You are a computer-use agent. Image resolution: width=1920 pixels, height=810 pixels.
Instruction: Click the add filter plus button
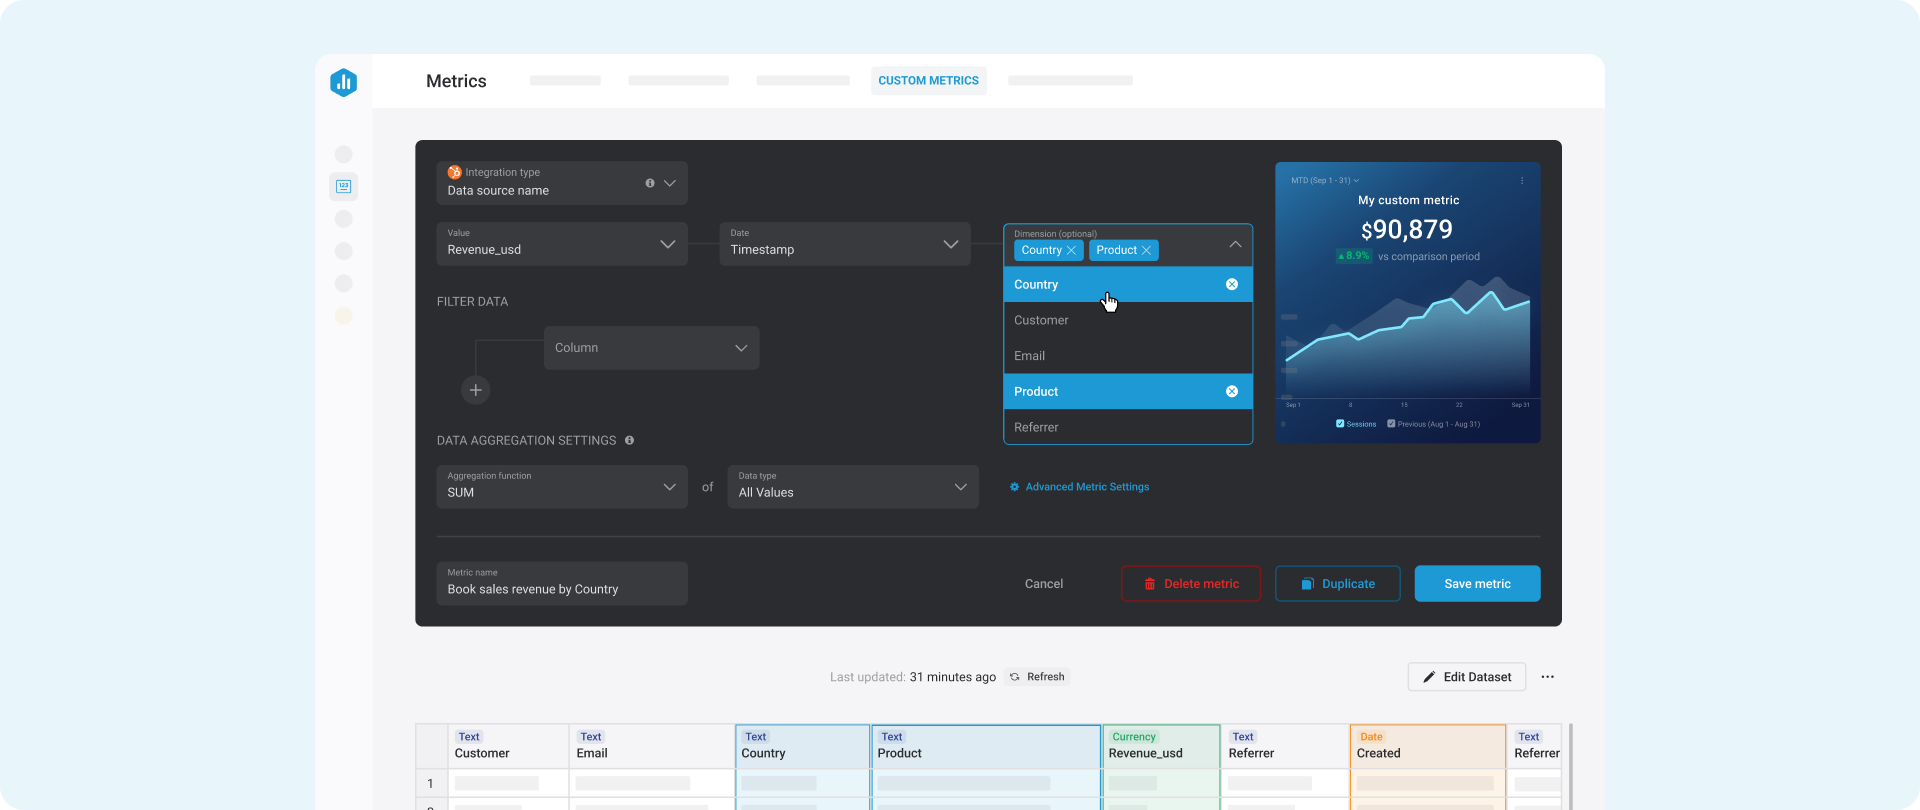[x=476, y=390]
